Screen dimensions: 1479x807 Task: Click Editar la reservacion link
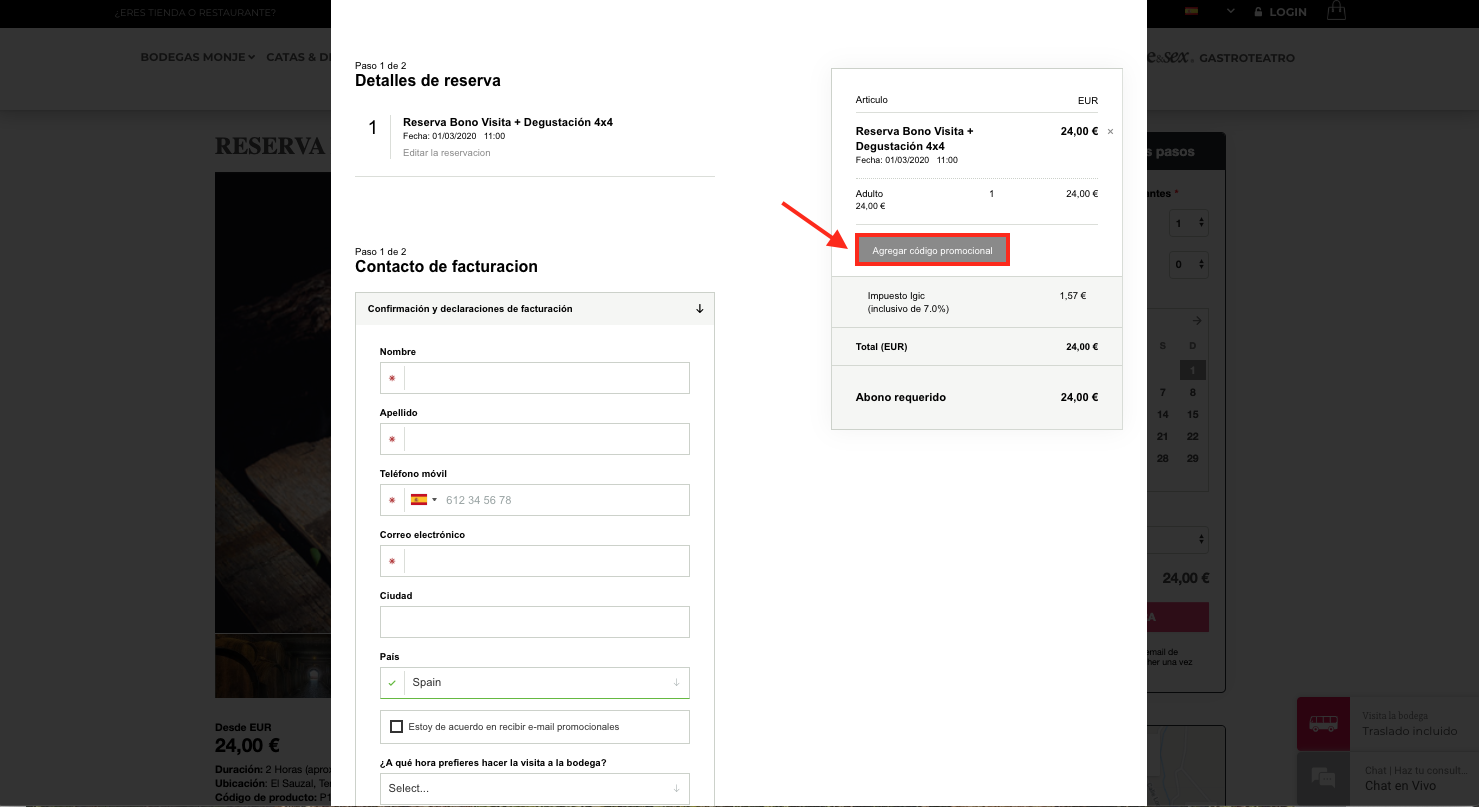(447, 153)
